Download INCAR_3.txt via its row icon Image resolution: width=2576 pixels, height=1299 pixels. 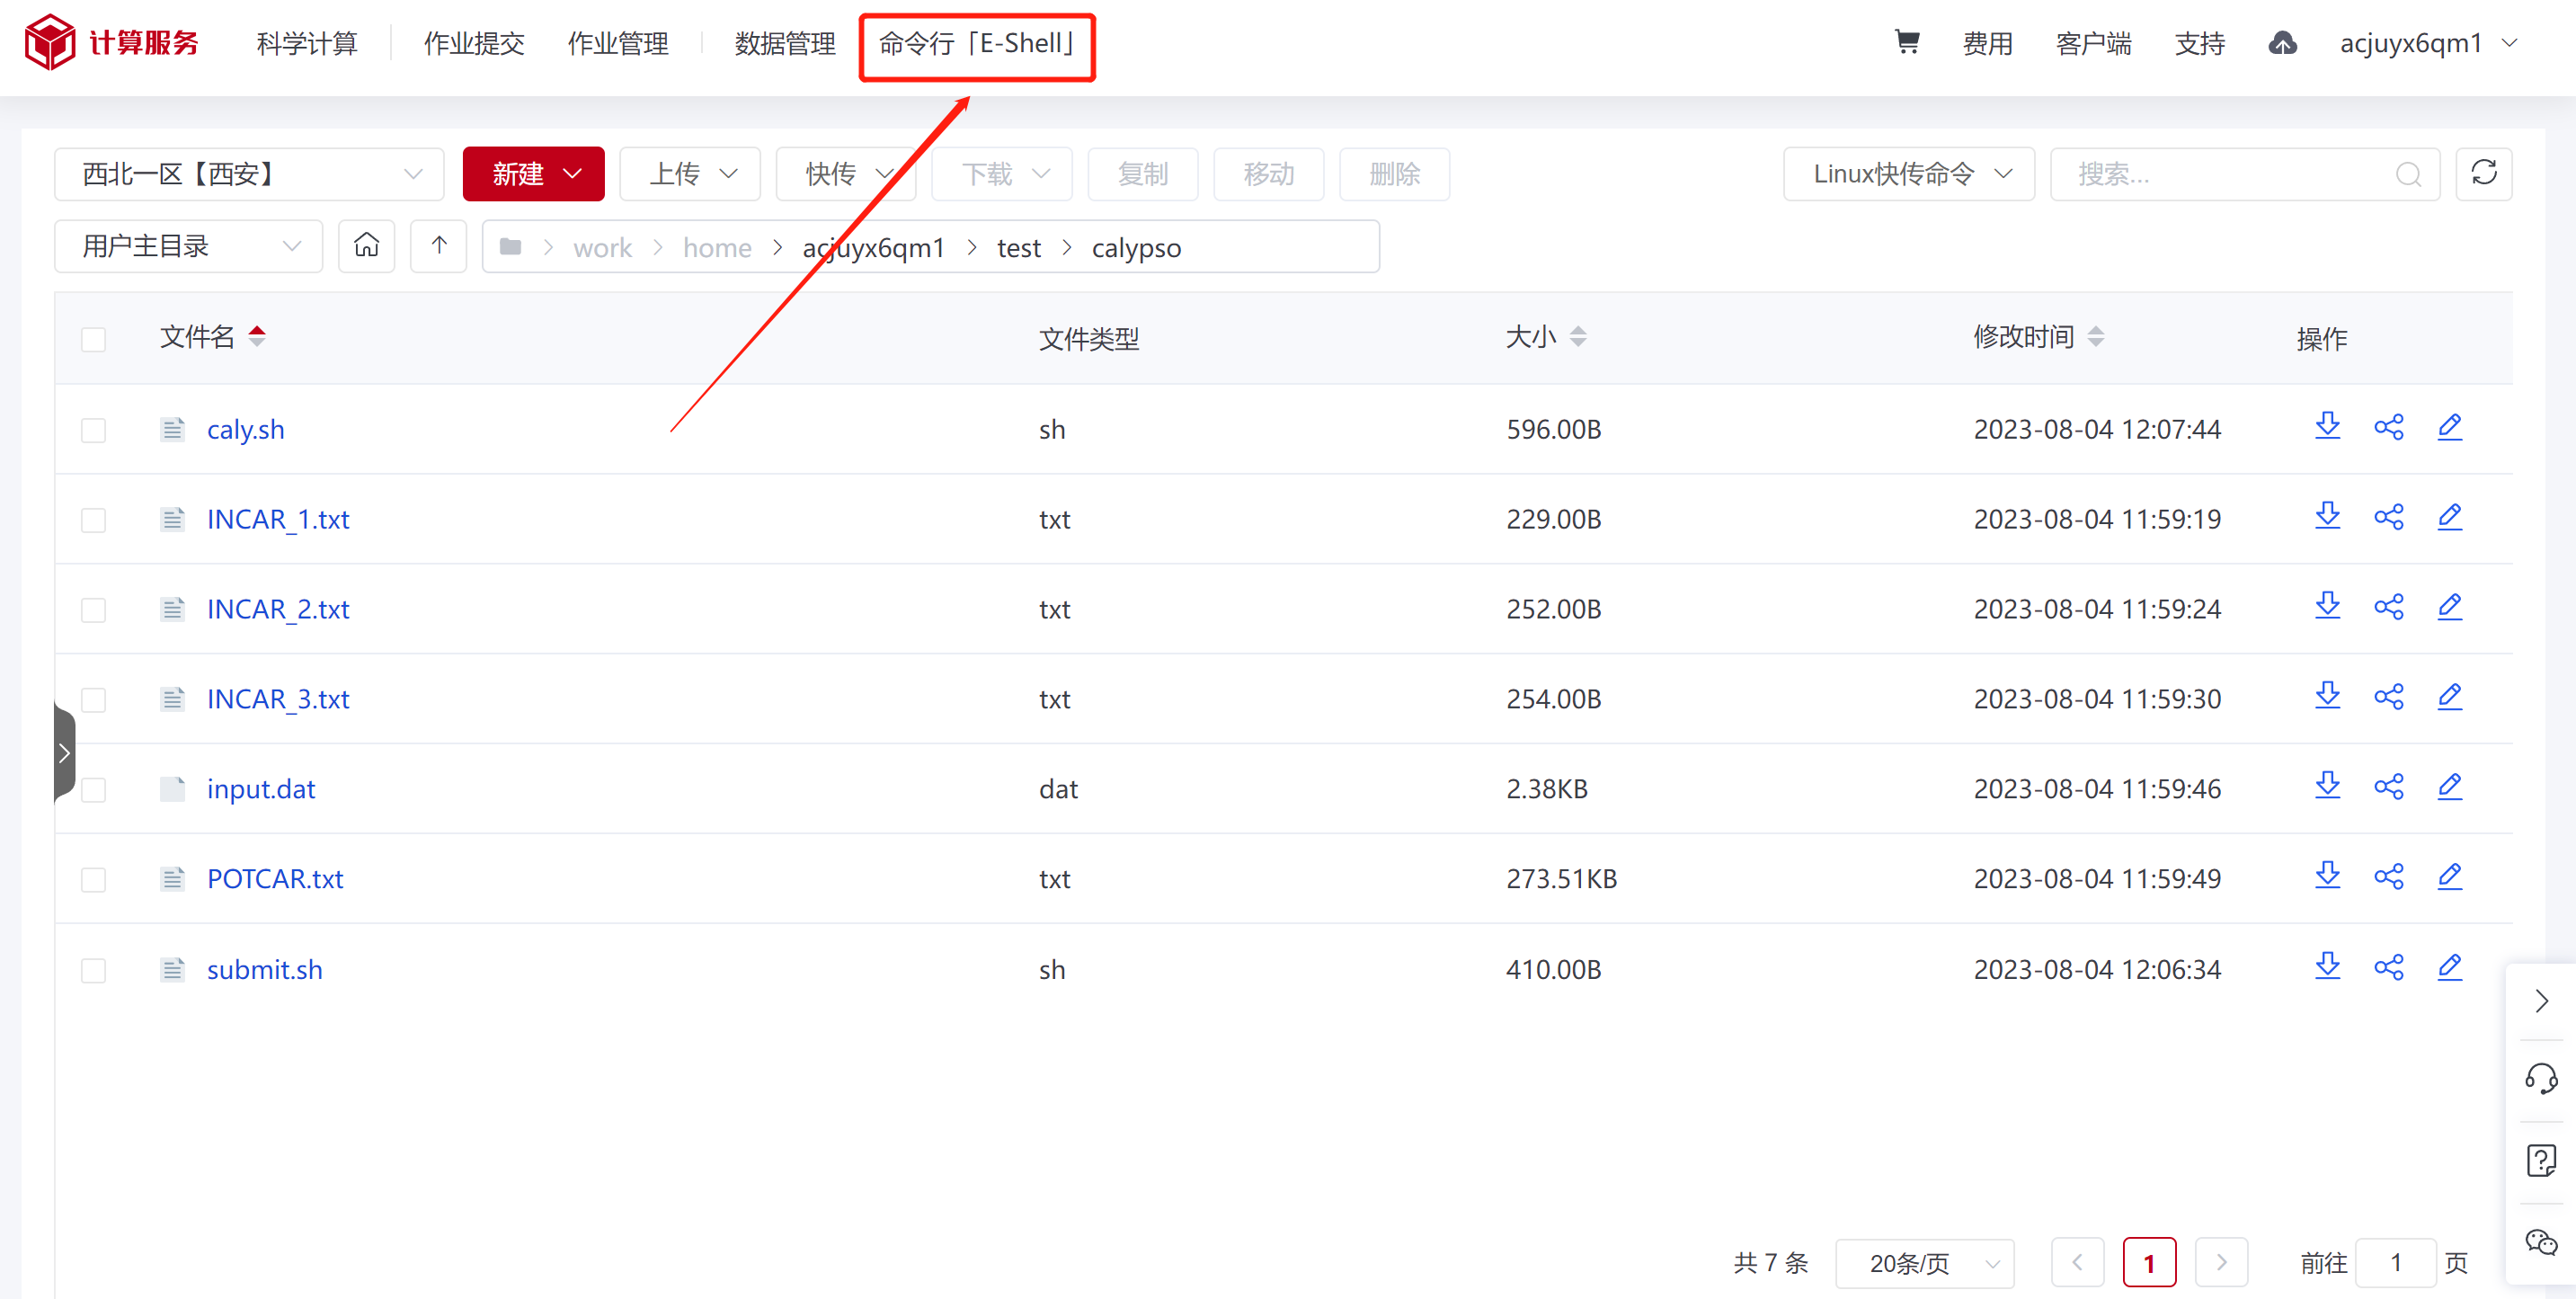(x=2327, y=697)
